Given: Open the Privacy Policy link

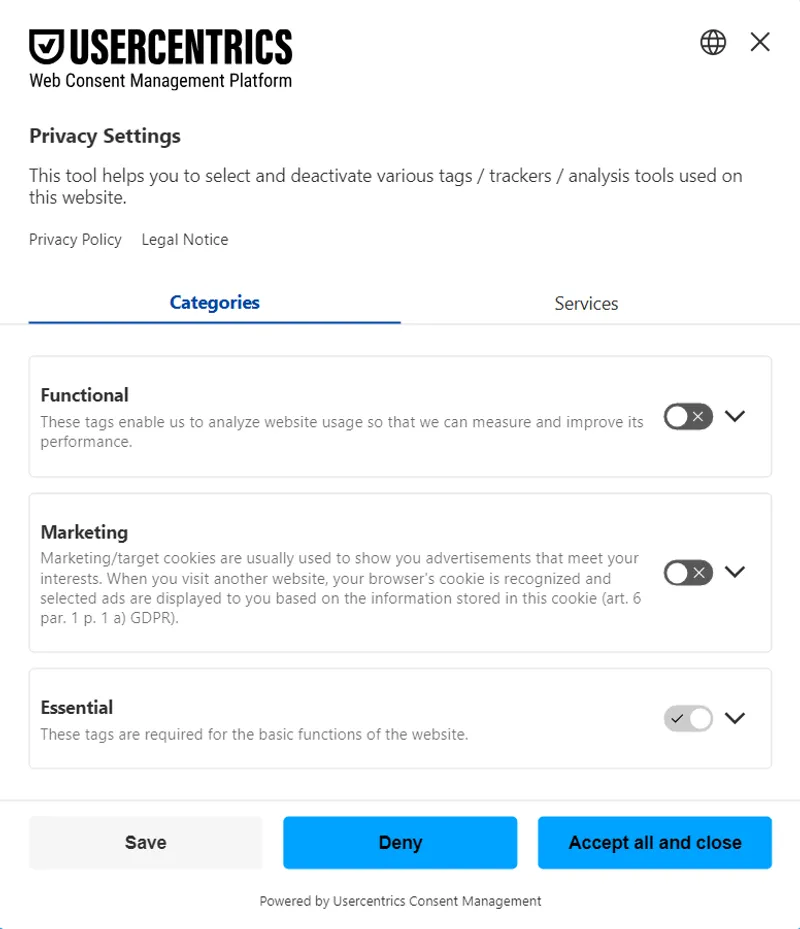Looking at the screenshot, I should [75, 239].
